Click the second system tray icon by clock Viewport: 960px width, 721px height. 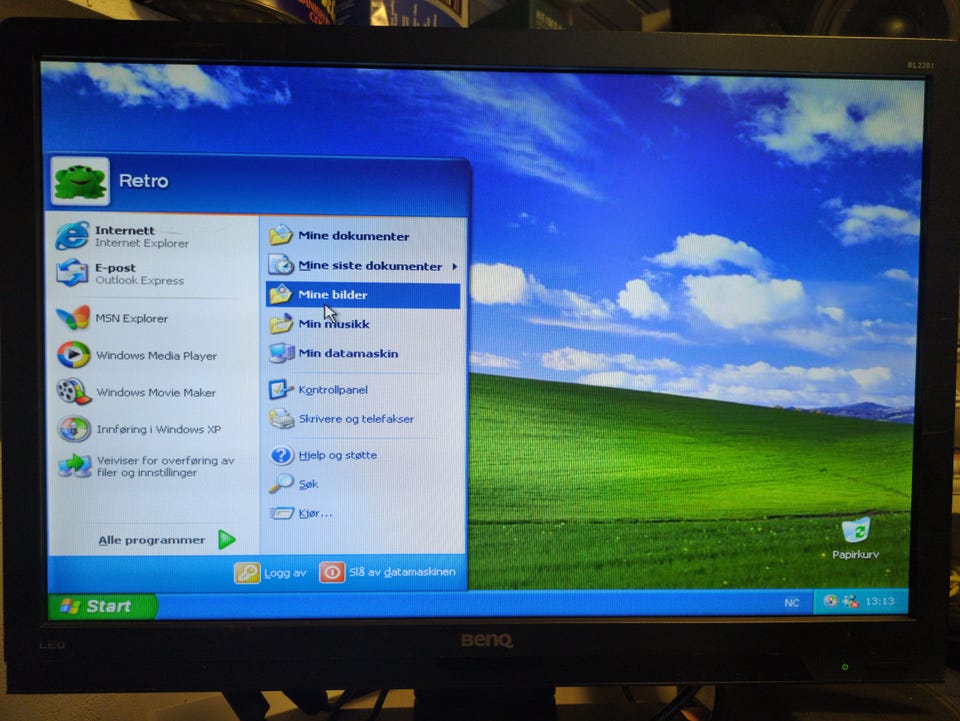point(850,602)
